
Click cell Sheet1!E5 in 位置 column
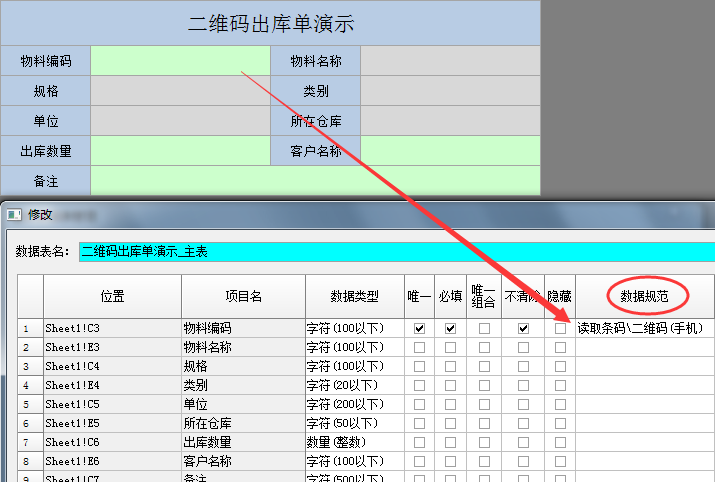(112, 423)
